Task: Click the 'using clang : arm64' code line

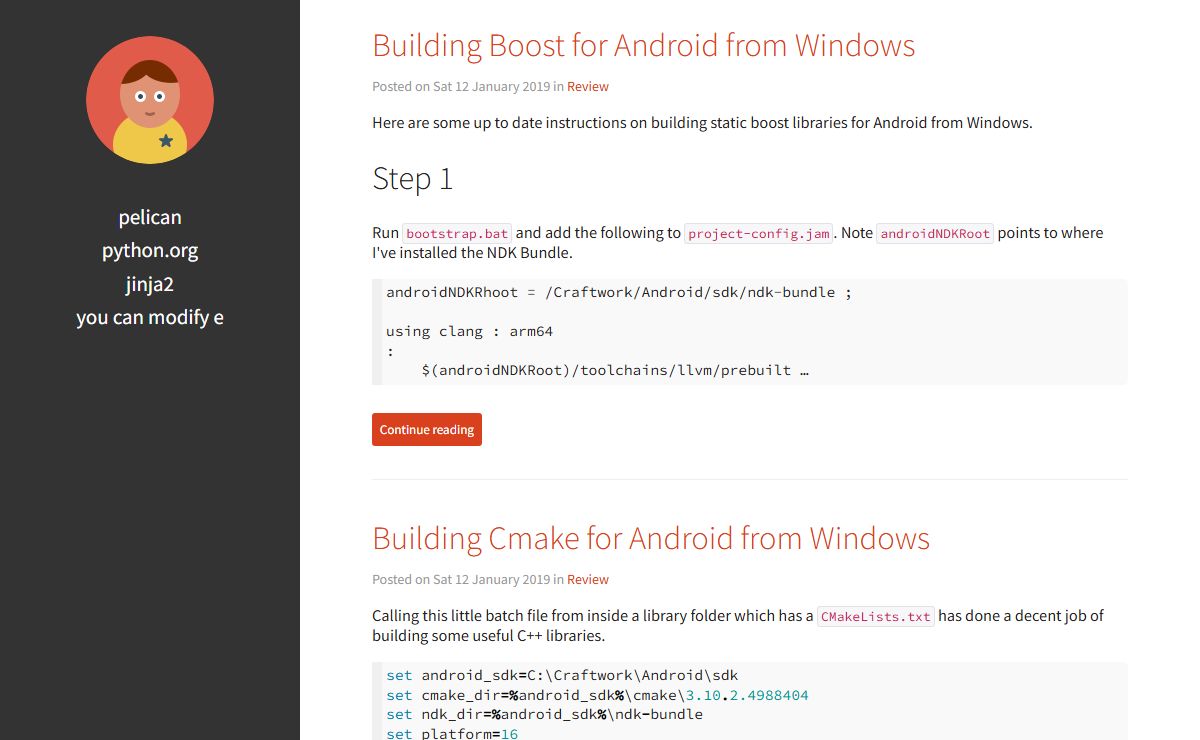Action: [469, 331]
